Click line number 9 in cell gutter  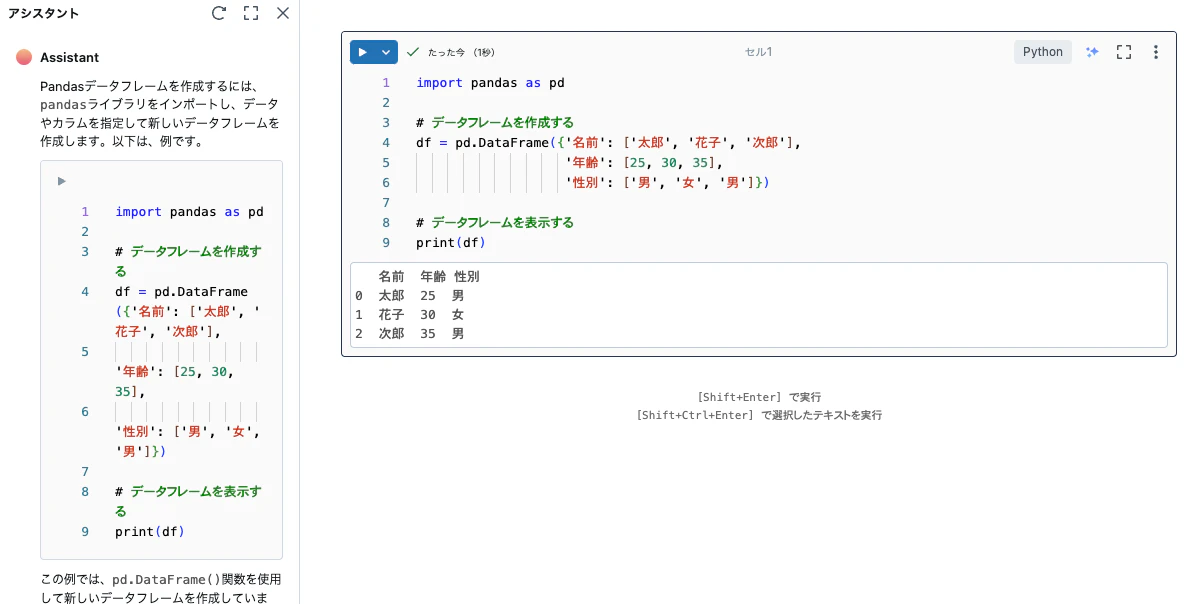click(386, 243)
